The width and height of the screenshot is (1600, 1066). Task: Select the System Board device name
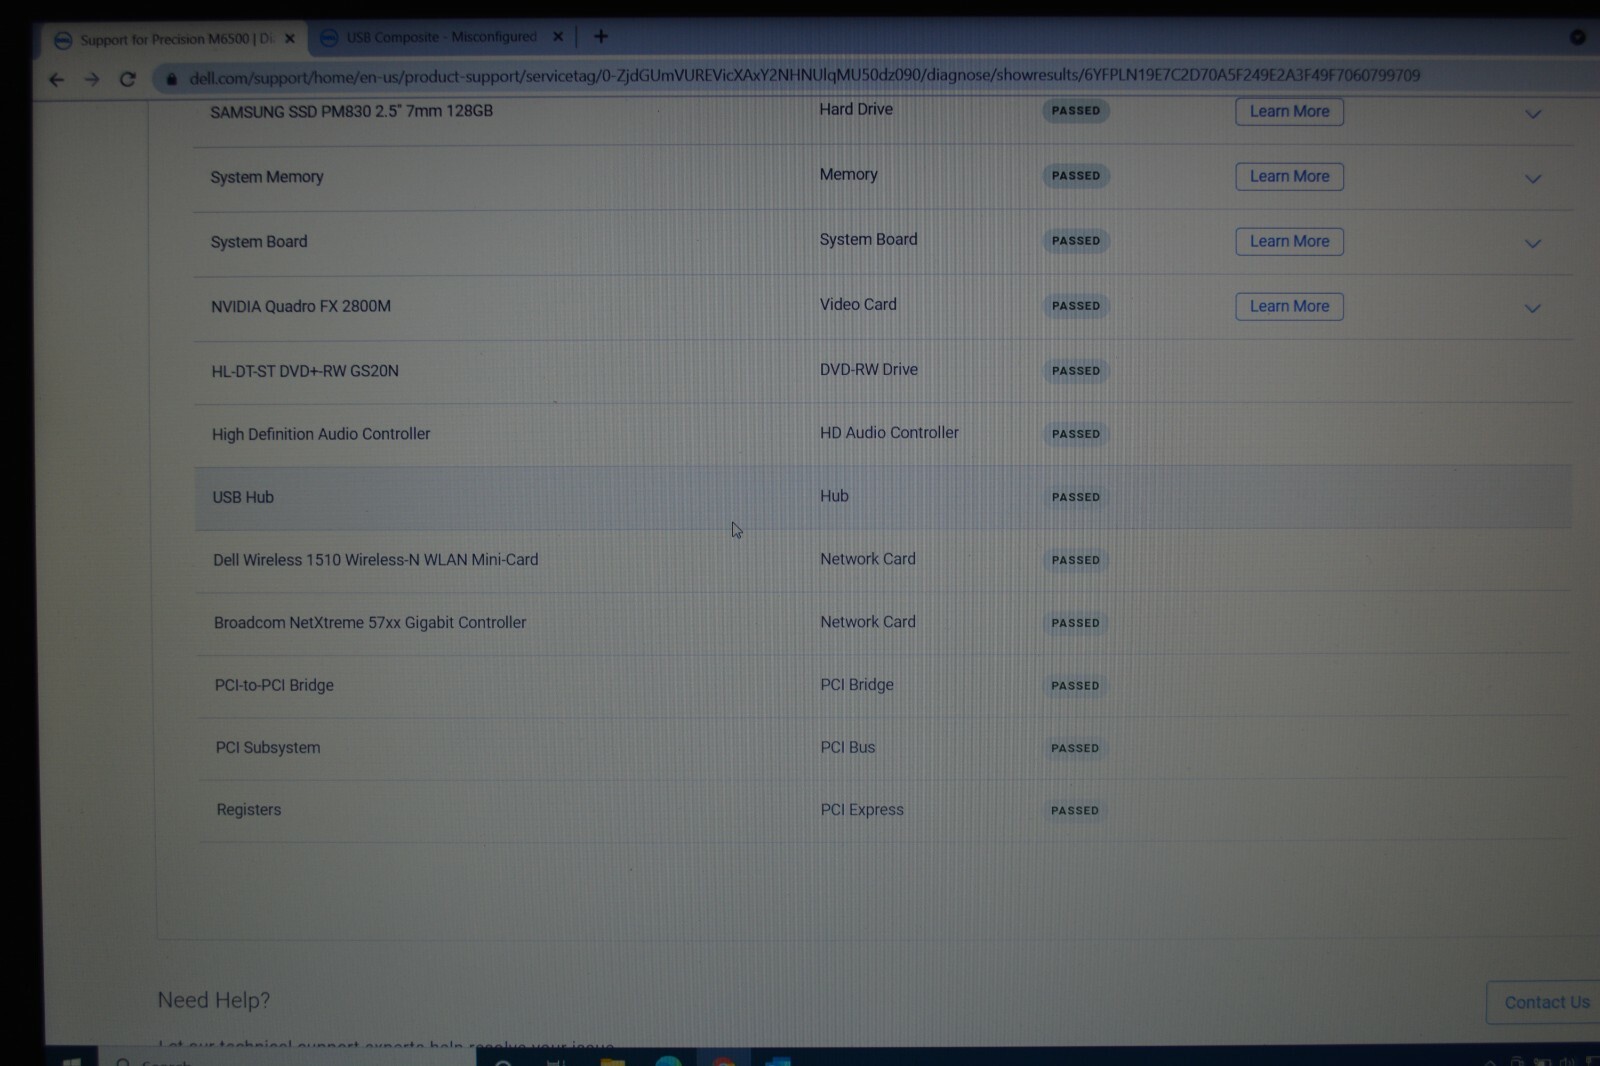(259, 242)
